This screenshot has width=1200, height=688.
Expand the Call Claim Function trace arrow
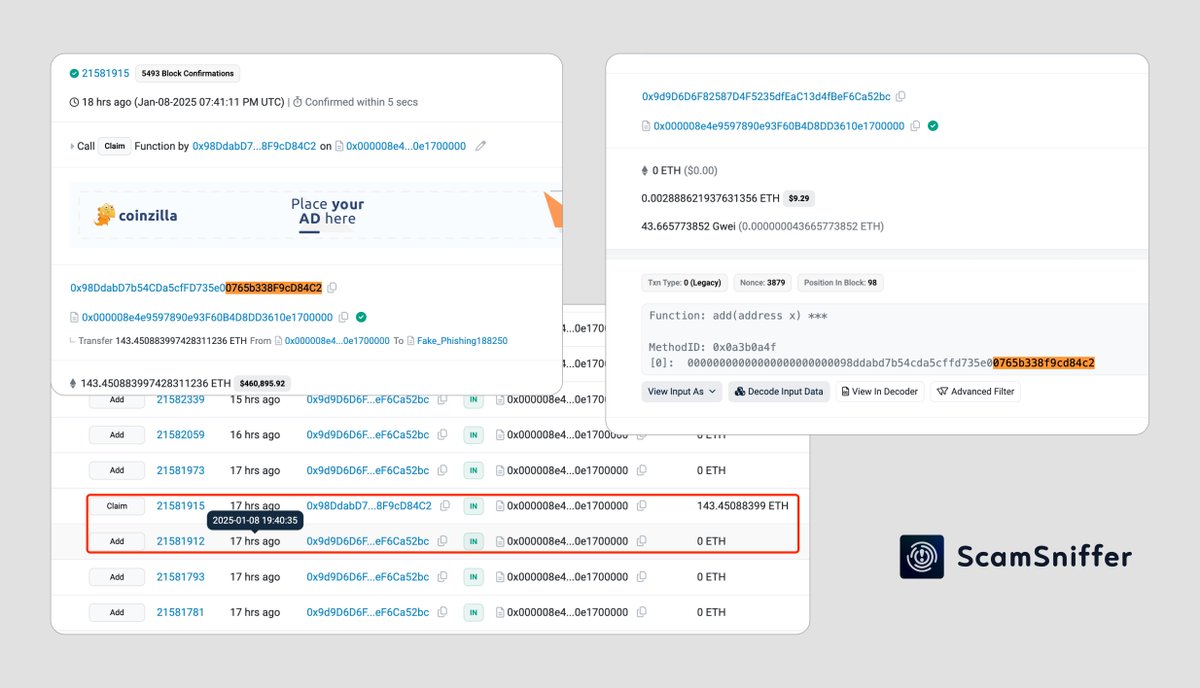(x=72, y=146)
